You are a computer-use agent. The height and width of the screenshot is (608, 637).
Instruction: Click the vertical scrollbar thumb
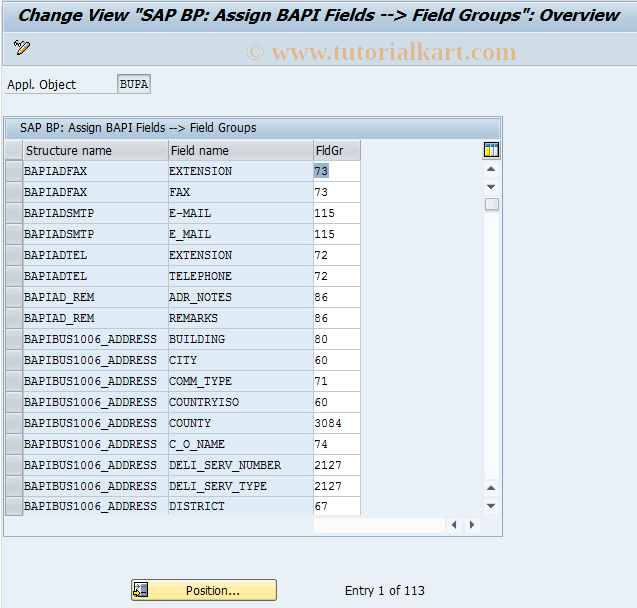[x=492, y=204]
